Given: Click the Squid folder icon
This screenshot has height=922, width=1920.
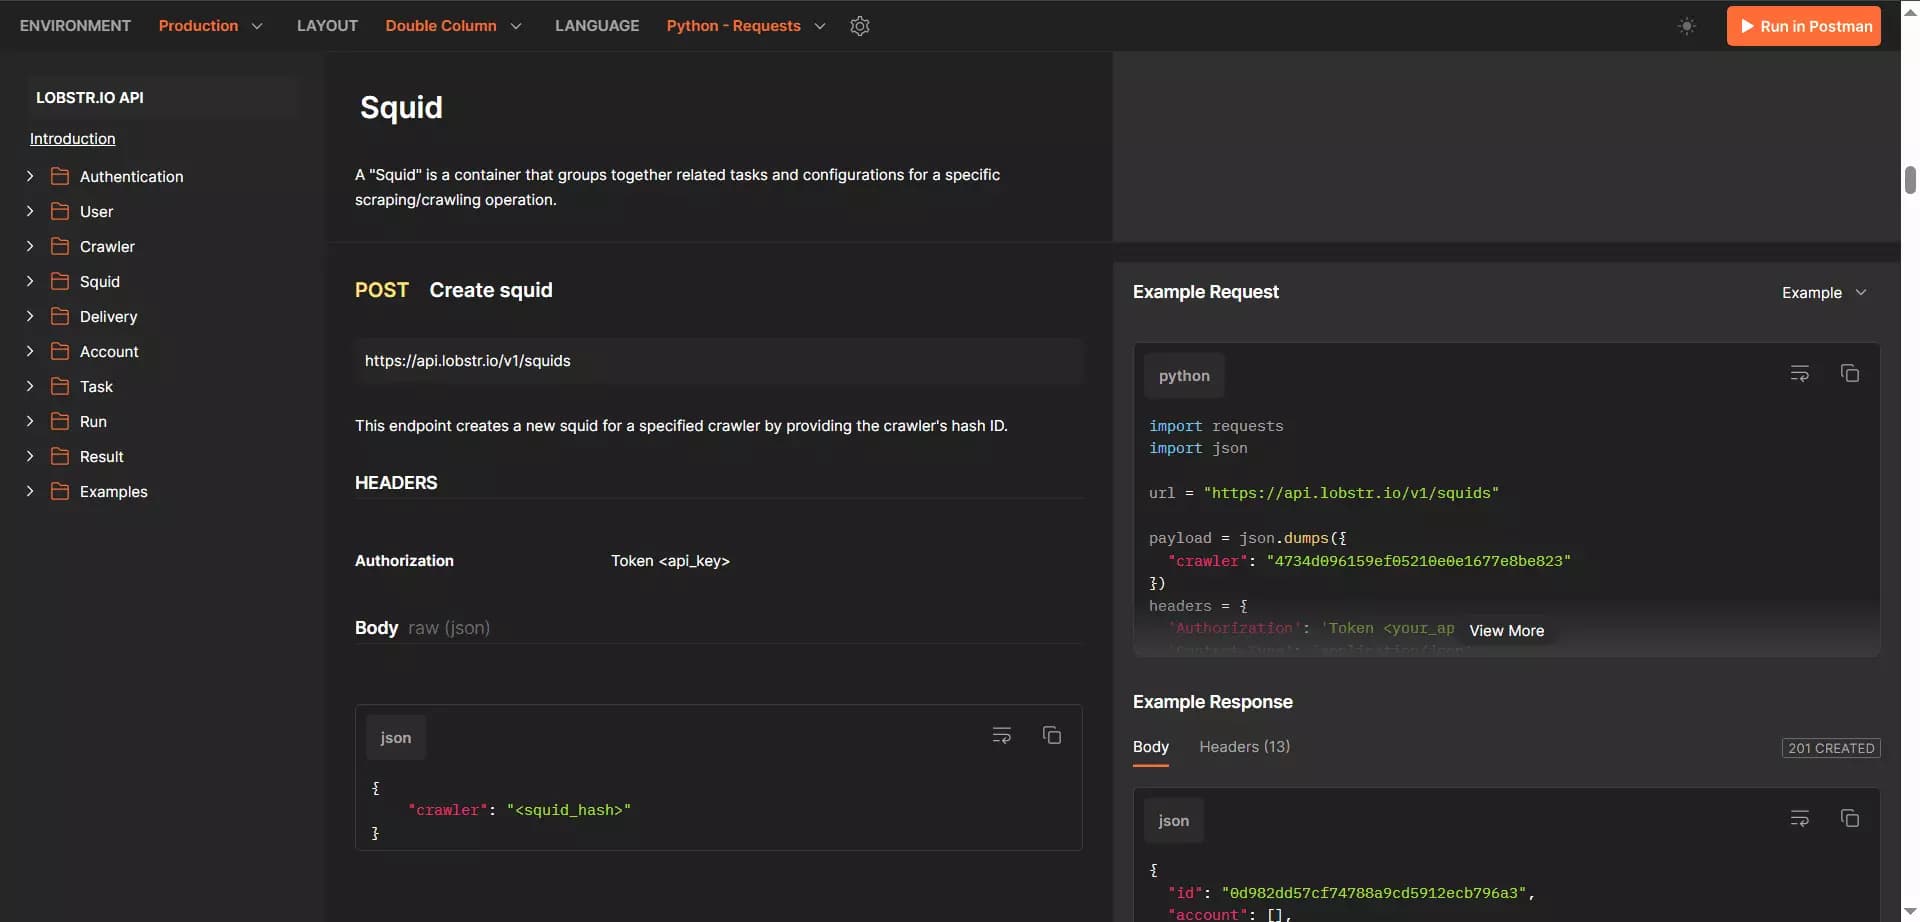Looking at the screenshot, I should point(60,281).
